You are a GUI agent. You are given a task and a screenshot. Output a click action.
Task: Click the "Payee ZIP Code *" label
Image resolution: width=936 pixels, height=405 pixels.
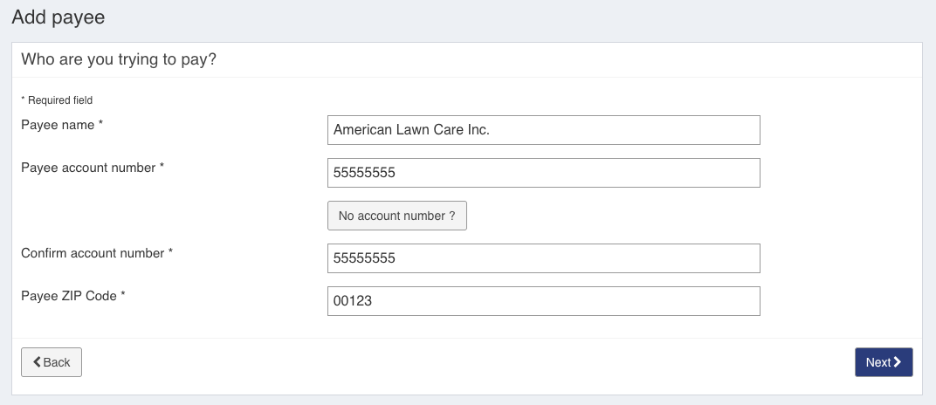click(73, 296)
